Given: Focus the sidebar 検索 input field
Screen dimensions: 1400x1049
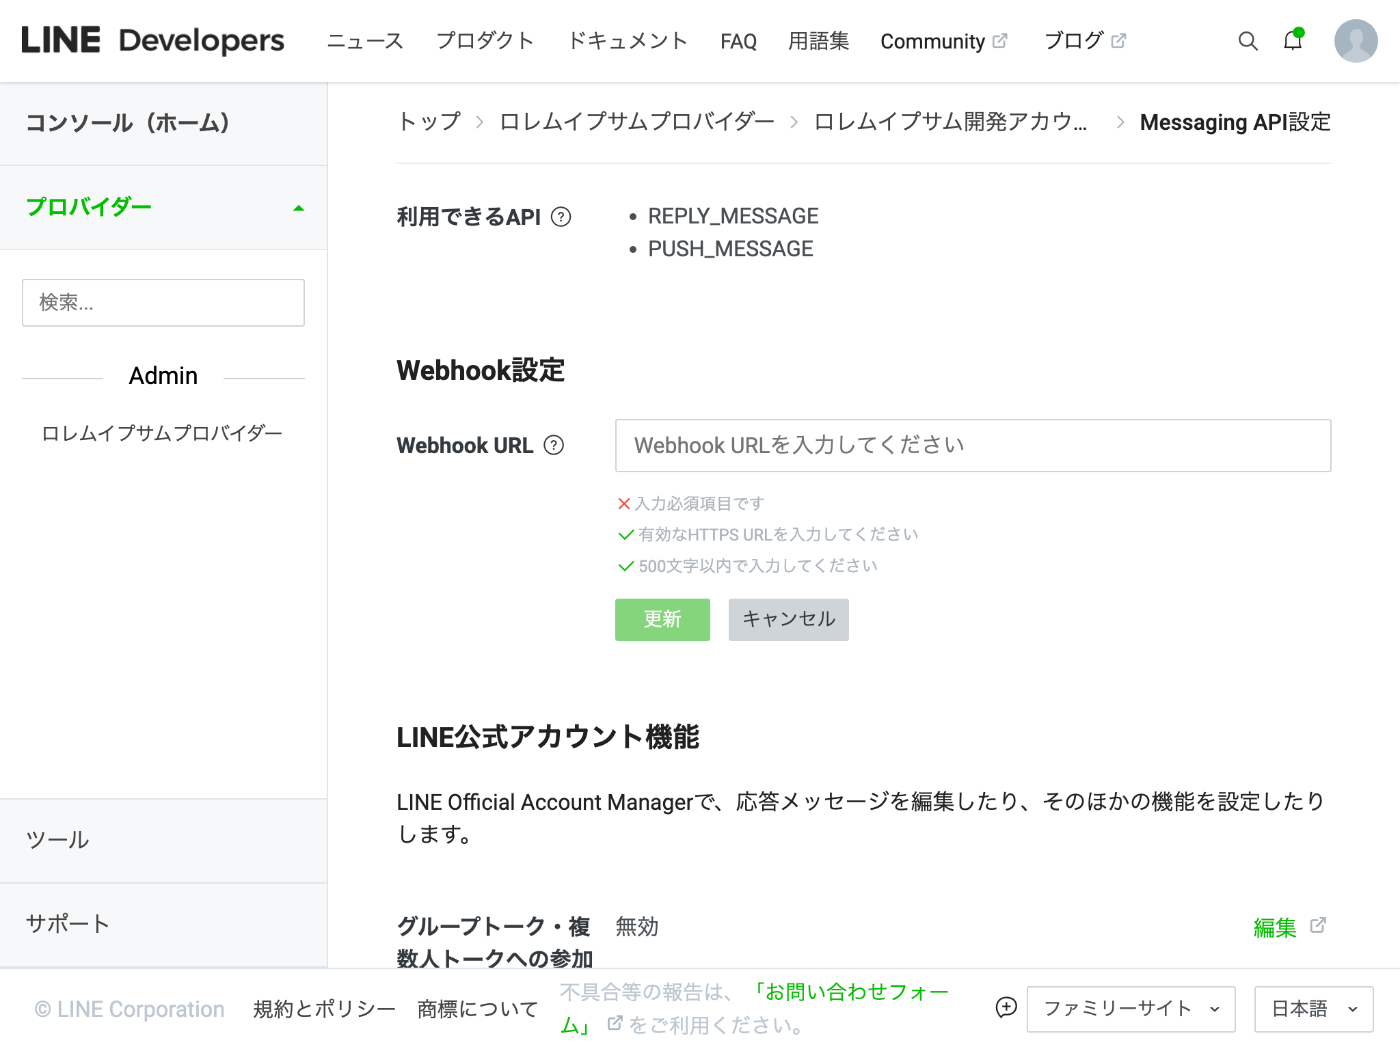Looking at the screenshot, I should click(163, 303).
